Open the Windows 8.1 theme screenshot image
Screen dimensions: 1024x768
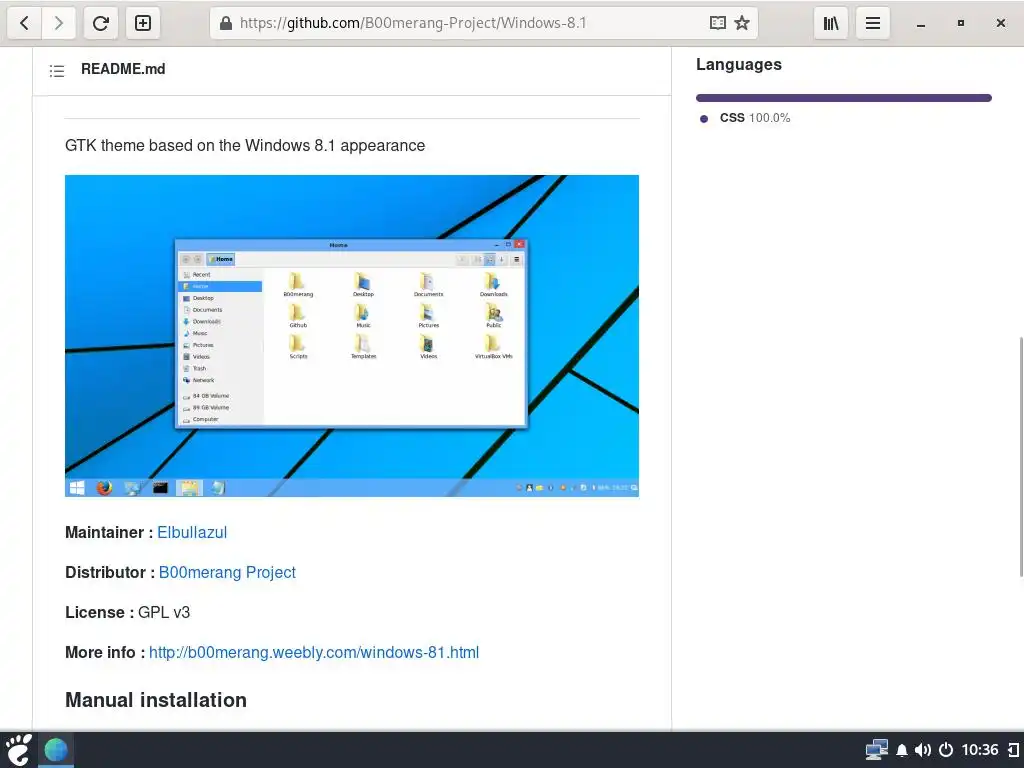pyautogui.click(x=352, y=336)
